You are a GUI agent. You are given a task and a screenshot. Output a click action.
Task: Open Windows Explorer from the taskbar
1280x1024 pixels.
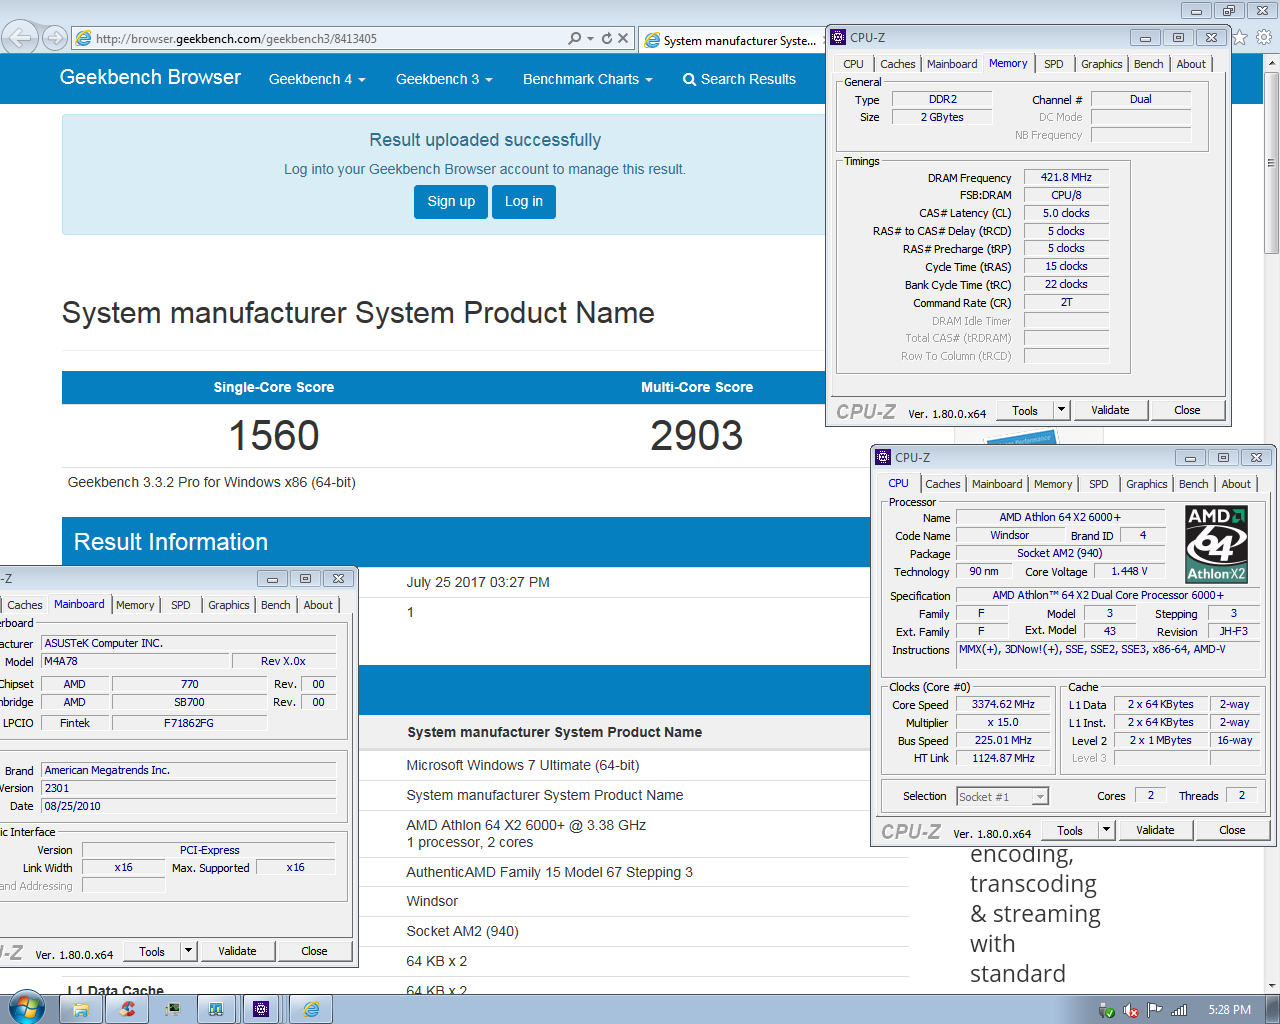80,1009
